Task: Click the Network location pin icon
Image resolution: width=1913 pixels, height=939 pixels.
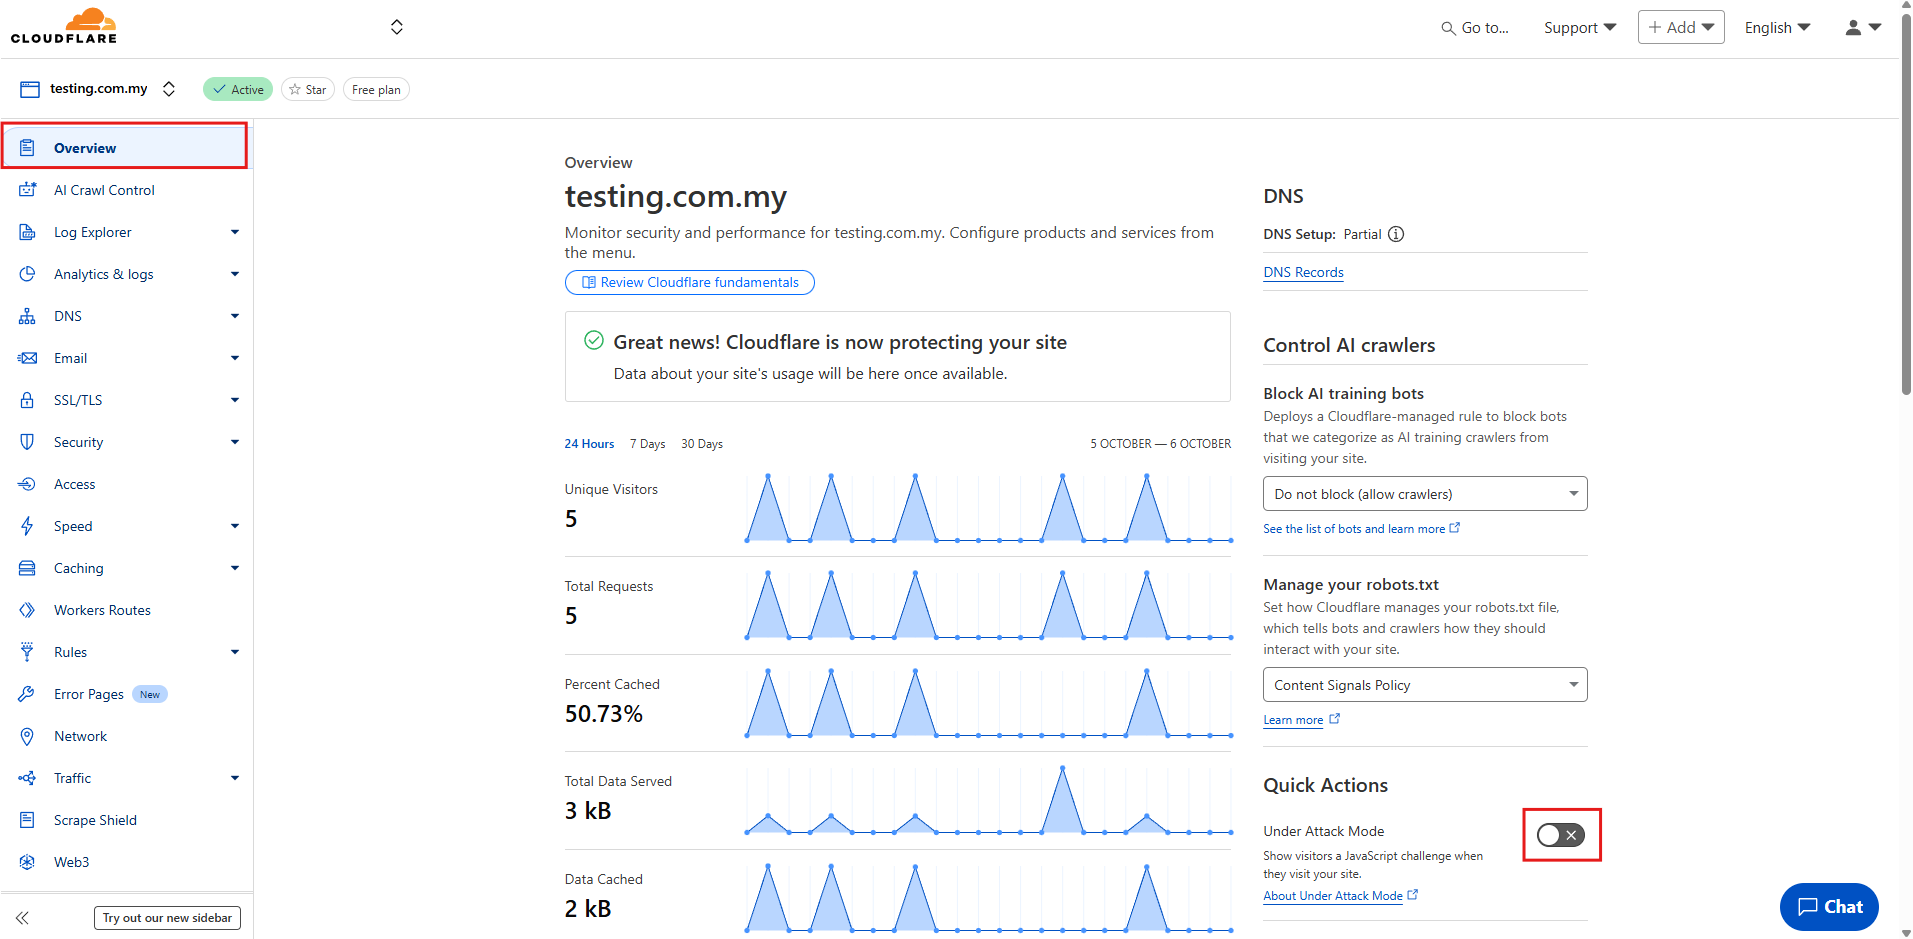Action: (x=27, y=736)
